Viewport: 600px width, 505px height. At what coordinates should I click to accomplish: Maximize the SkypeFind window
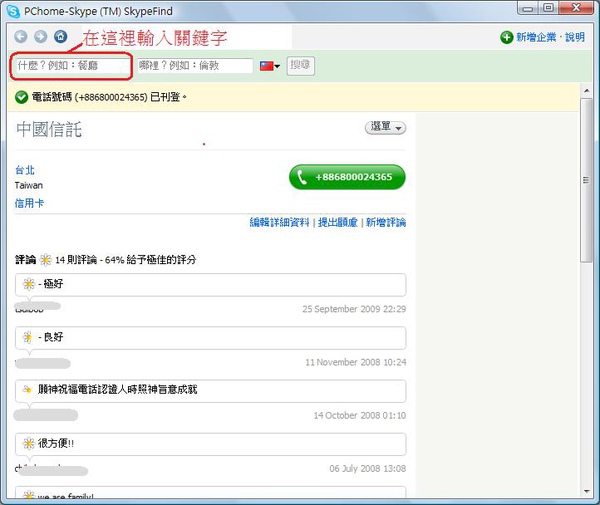(x=548, y=8)
